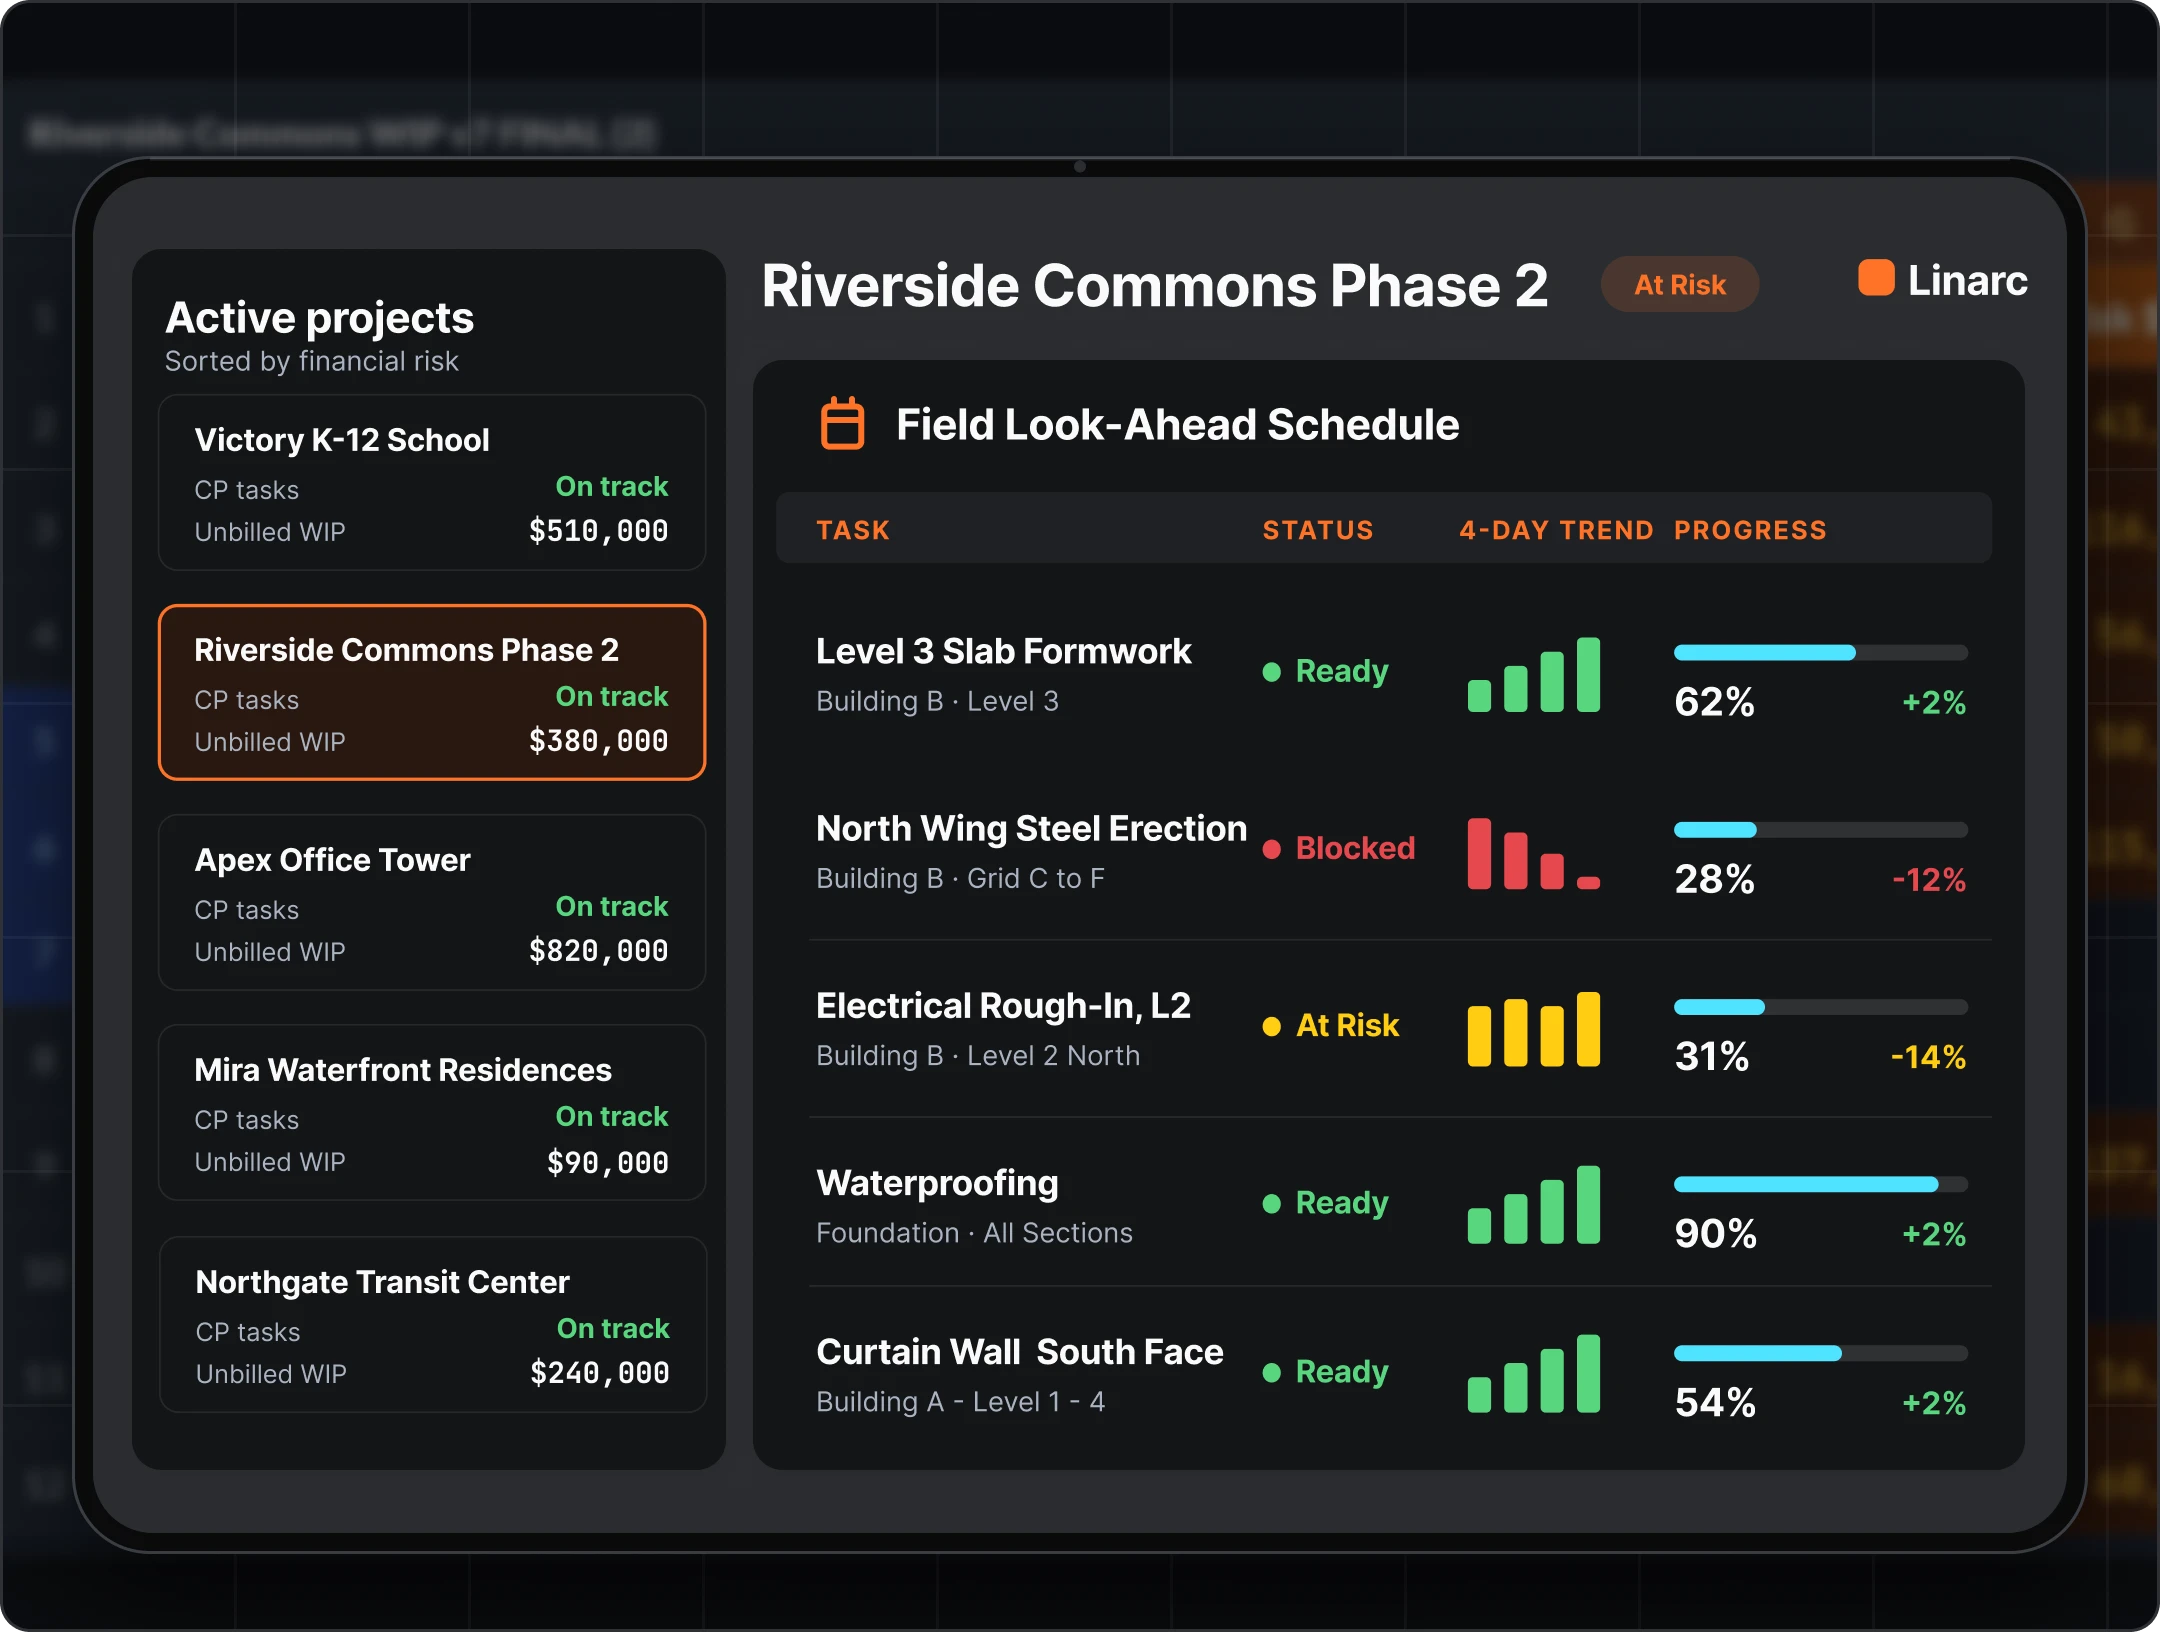Sort by the 4-DAY TREND column header
This screenshot has width=2160, height=1632.
click(x=1556, y=530)
